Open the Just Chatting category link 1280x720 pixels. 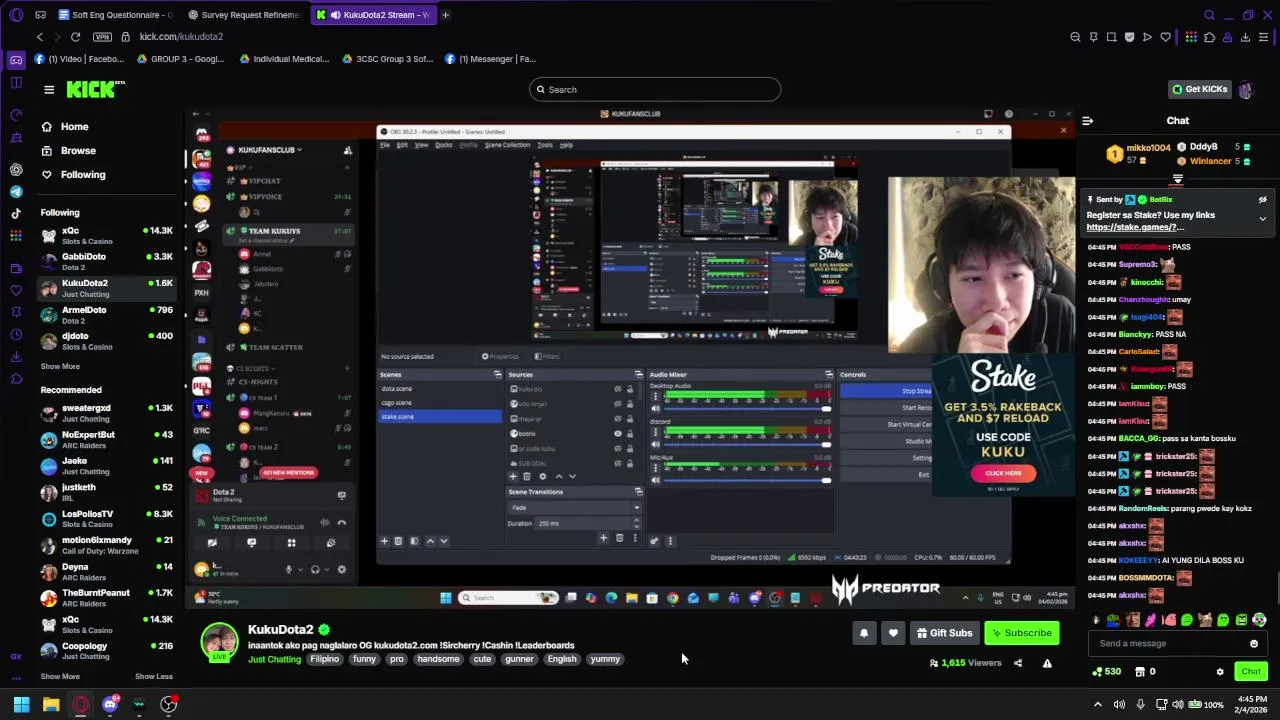pos(274,659)
